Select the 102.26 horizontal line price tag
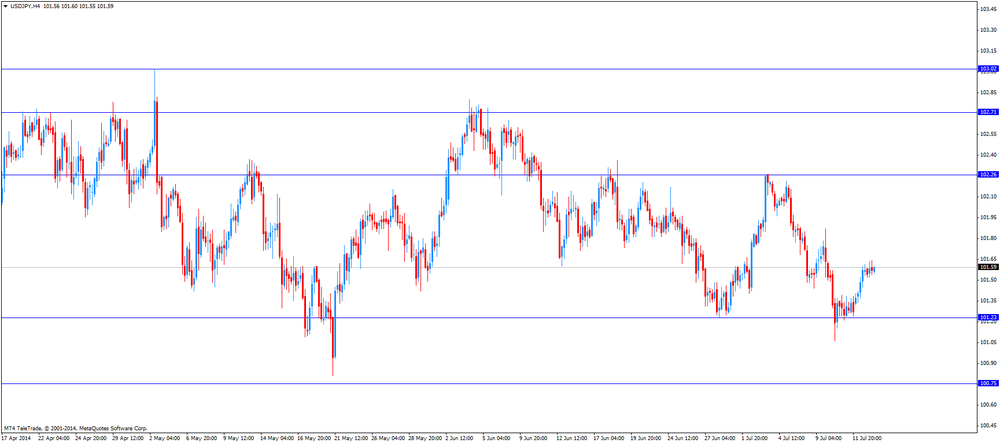Image resolution: width=1000 pixels, height=443 pixels. (x=988, y=174)
